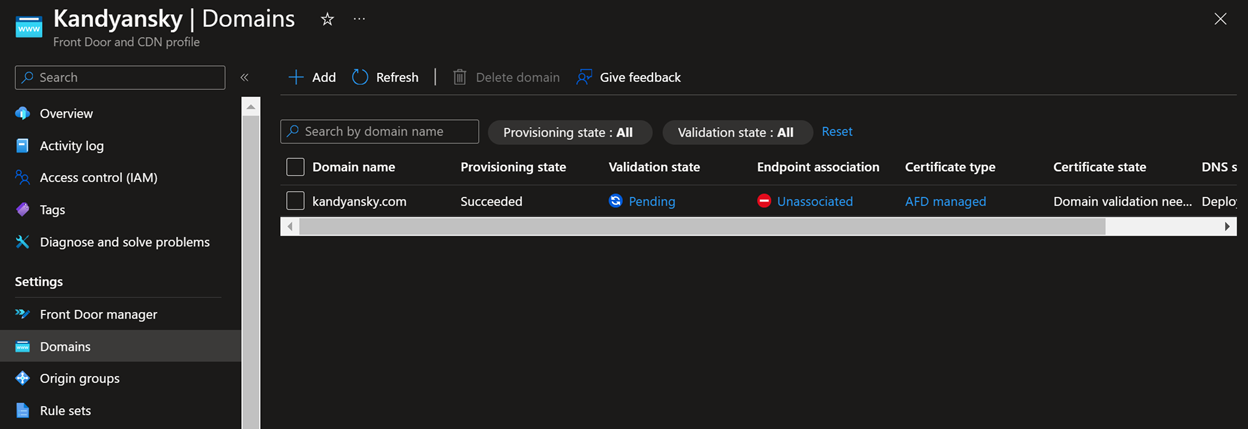Click the purple Tags icon
Image resolution: width=1248 pixels, height=429 pixels.
(x=23, y=209)
